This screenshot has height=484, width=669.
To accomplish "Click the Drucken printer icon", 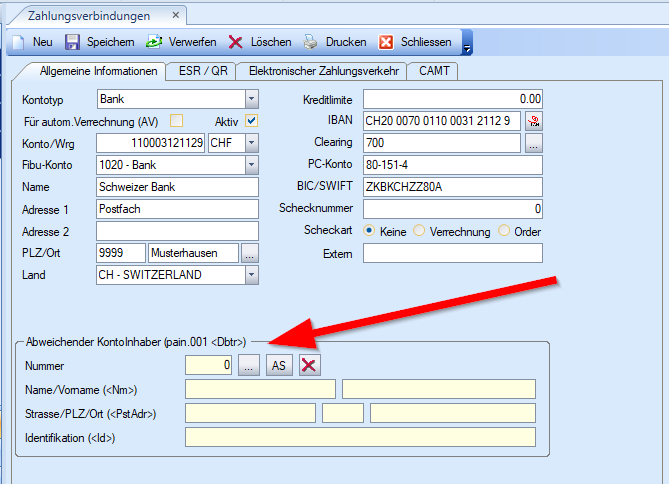I will click(x=311, y=42).
